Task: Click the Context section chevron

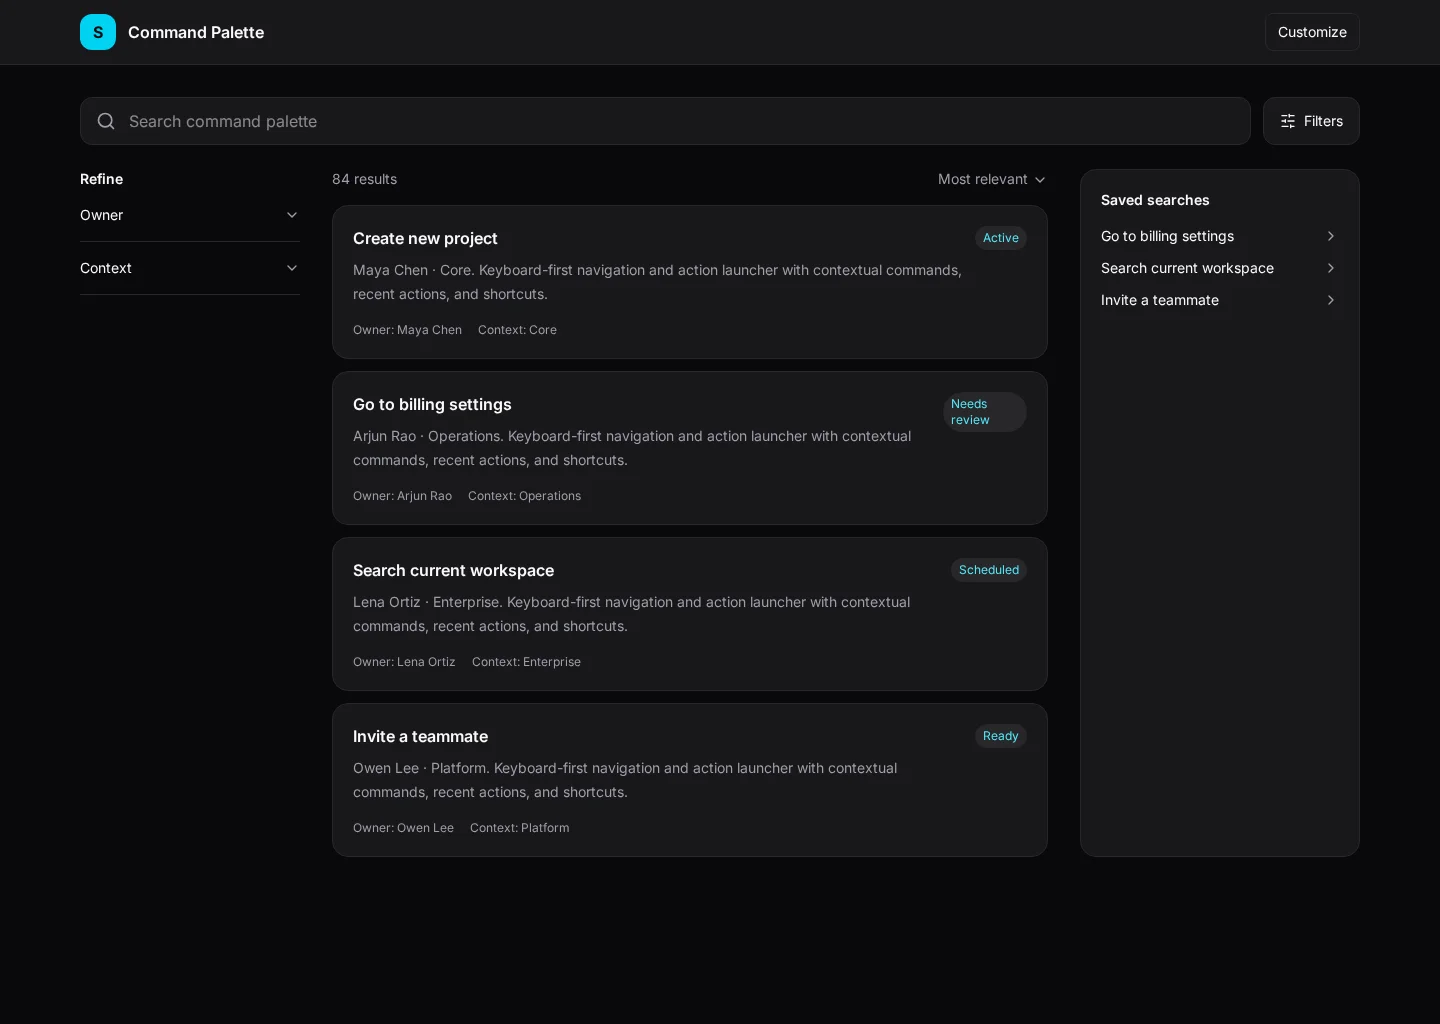Action: point(292,268)
